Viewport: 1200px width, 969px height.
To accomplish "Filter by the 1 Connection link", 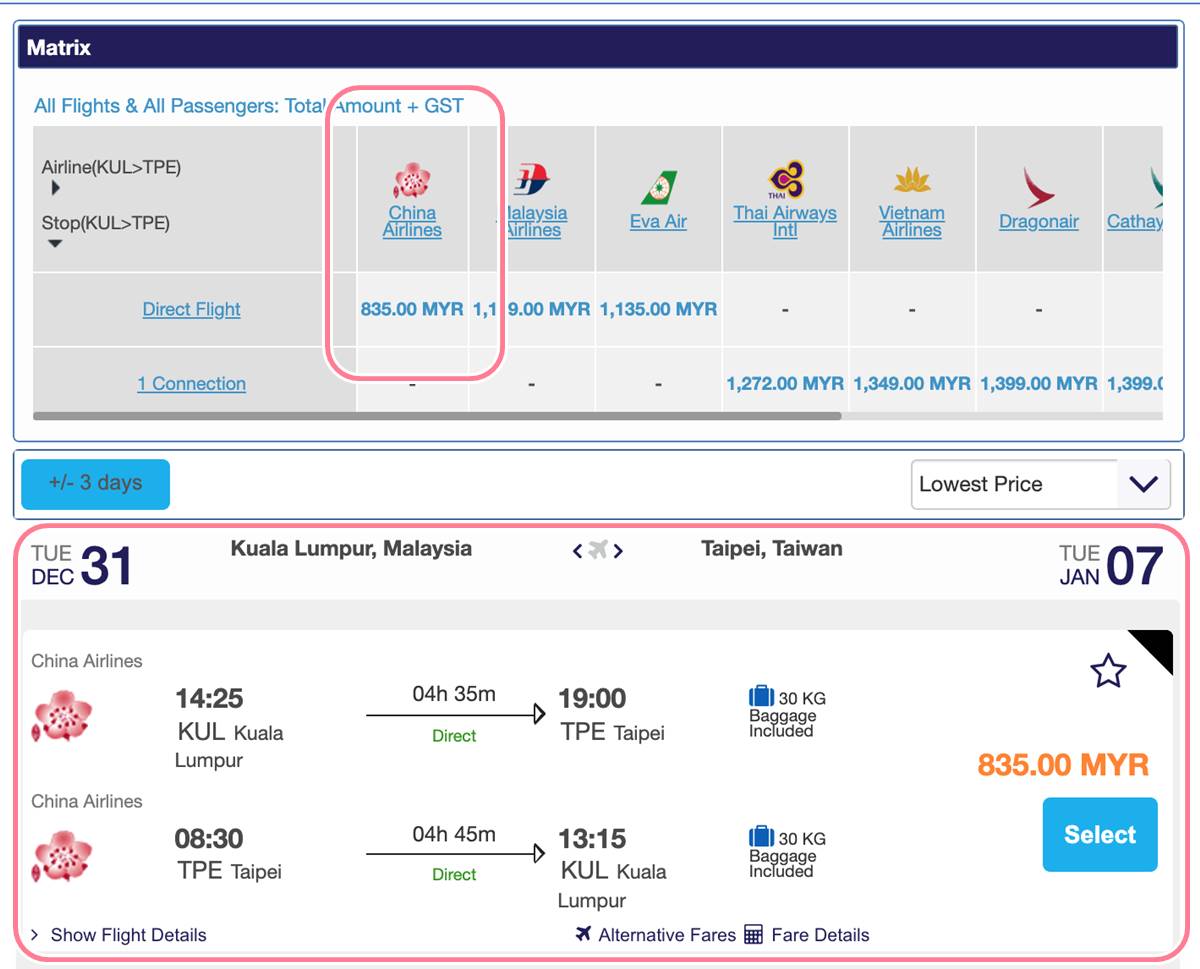I will tap(192, 384).
